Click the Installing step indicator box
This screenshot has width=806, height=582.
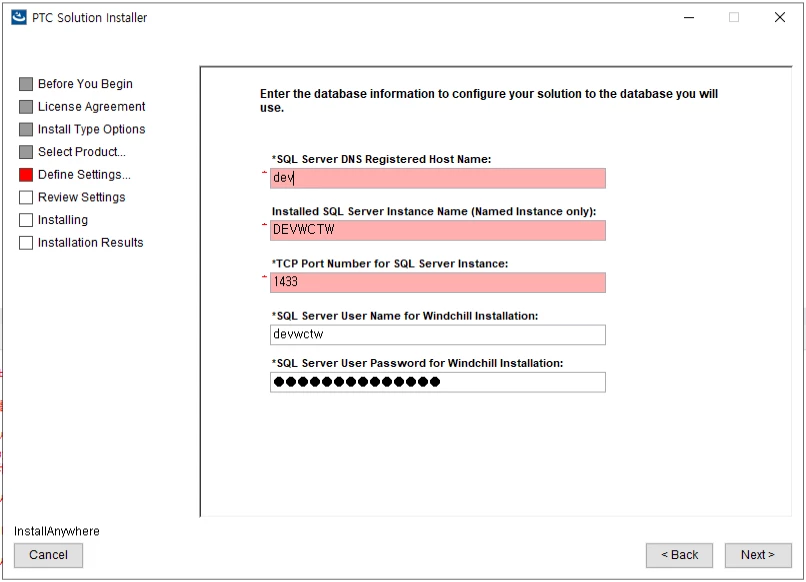click(x=26, y=220)
